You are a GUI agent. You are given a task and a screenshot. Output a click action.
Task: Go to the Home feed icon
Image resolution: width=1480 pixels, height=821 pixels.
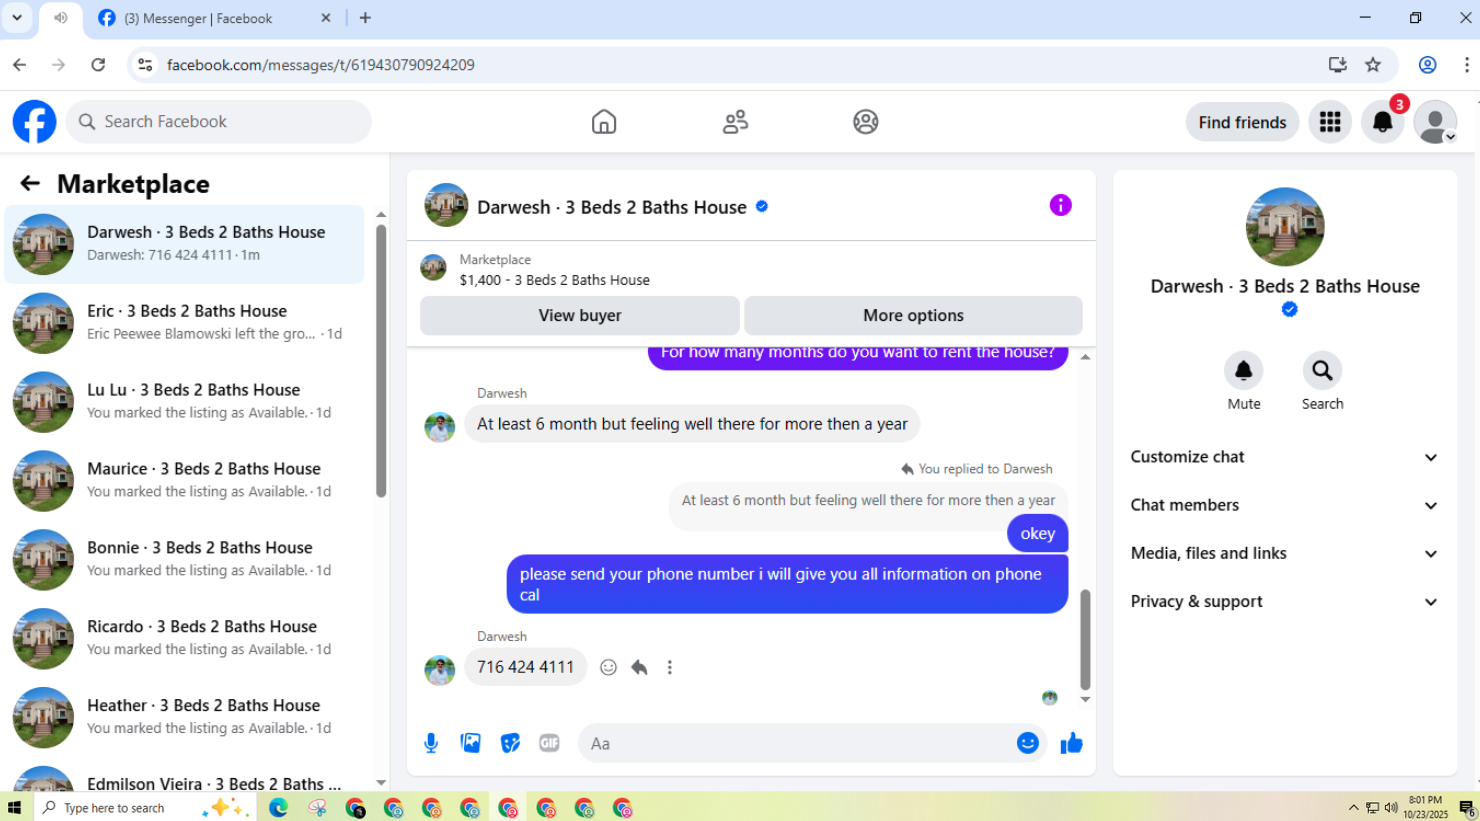pos(604,122)
